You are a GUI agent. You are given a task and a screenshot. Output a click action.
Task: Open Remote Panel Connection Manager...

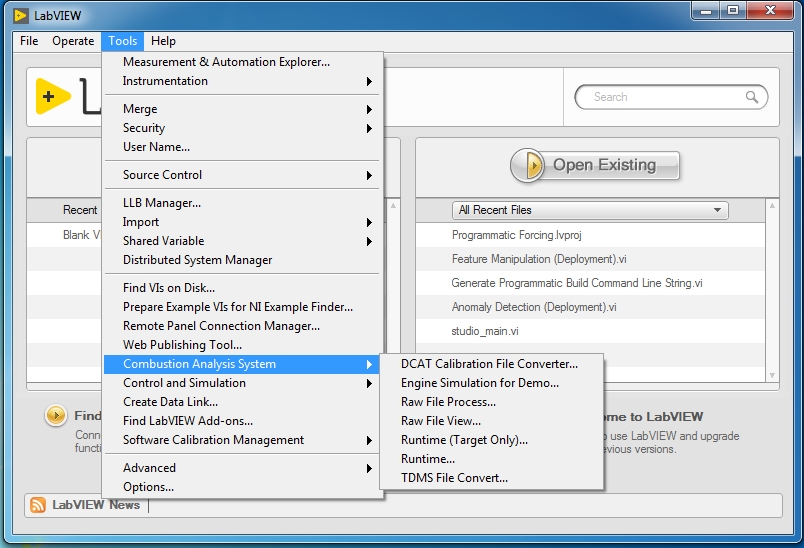pyautogui.click(x=242, y=326)
